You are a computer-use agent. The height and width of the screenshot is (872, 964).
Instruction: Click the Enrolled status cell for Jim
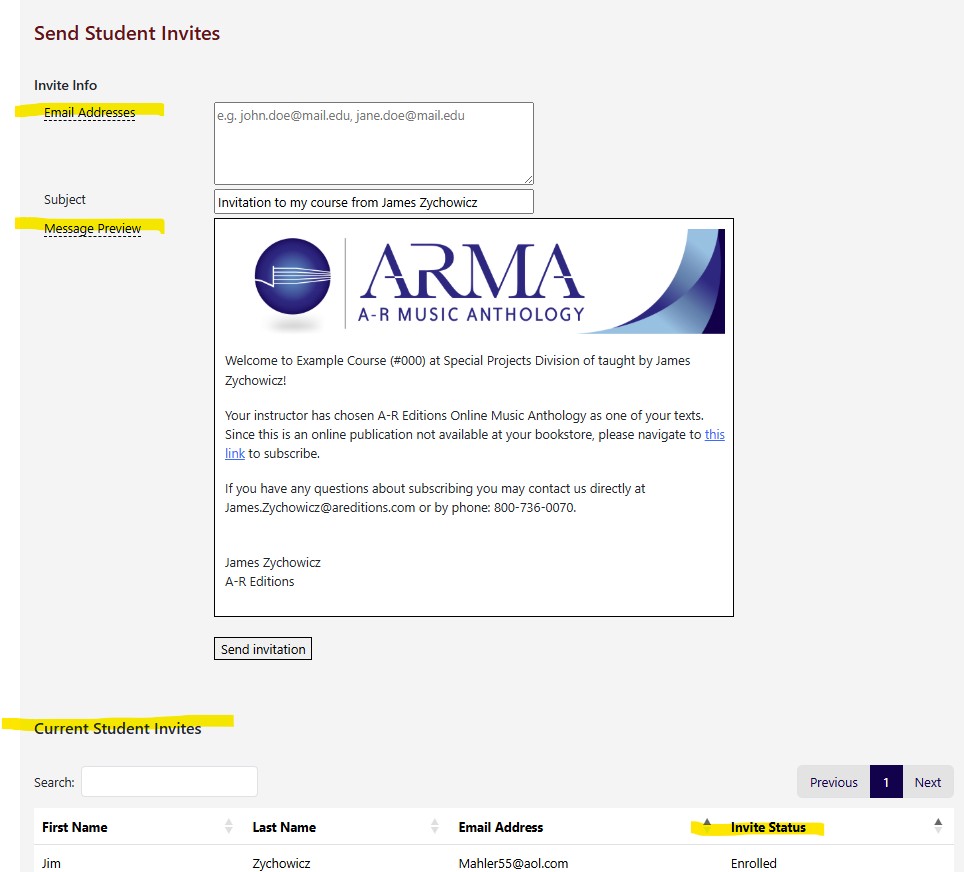753,863
